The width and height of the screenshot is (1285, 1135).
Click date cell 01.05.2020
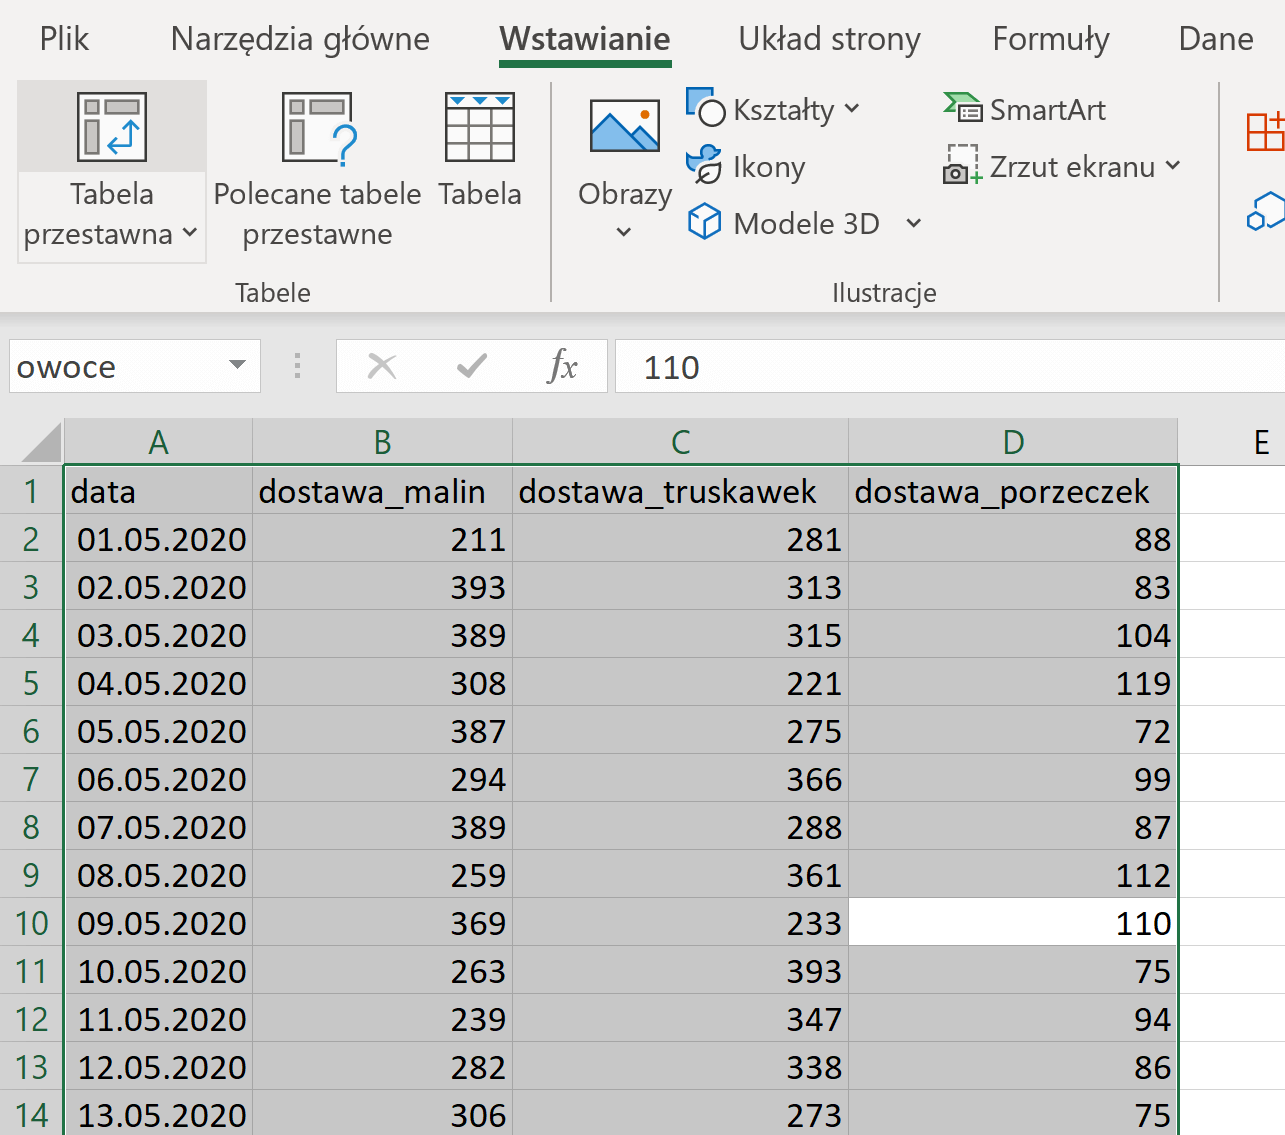point(158,539)
